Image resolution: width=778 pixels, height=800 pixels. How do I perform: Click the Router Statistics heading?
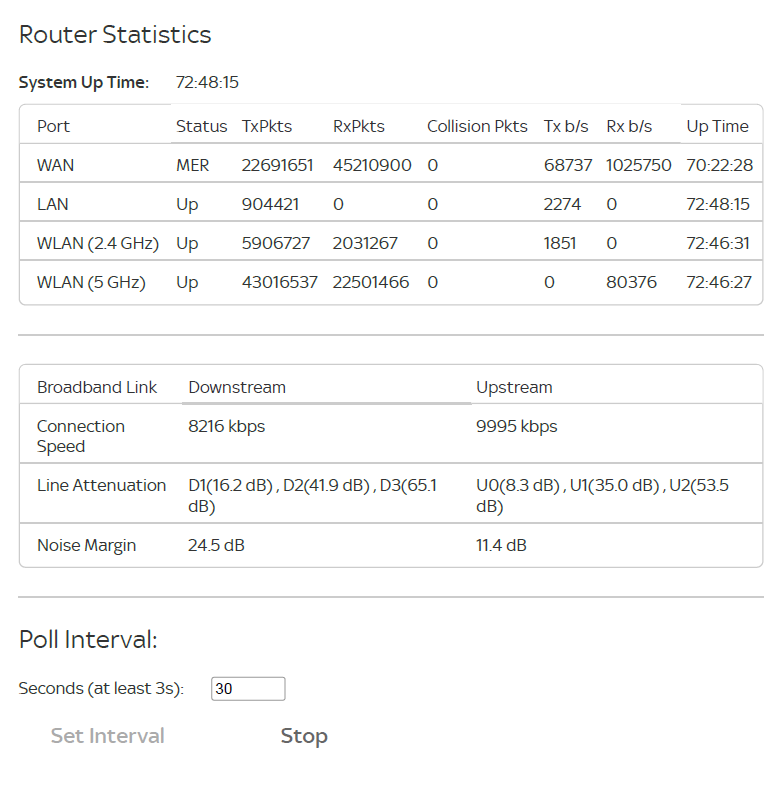tap(115, 34)
